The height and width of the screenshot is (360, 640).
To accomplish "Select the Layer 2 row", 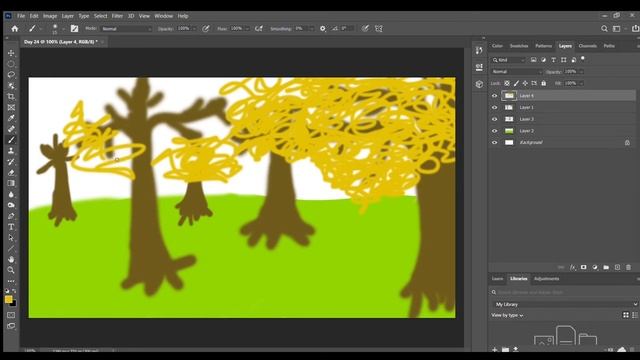I will pyautogui.click(x=562, y=131).
